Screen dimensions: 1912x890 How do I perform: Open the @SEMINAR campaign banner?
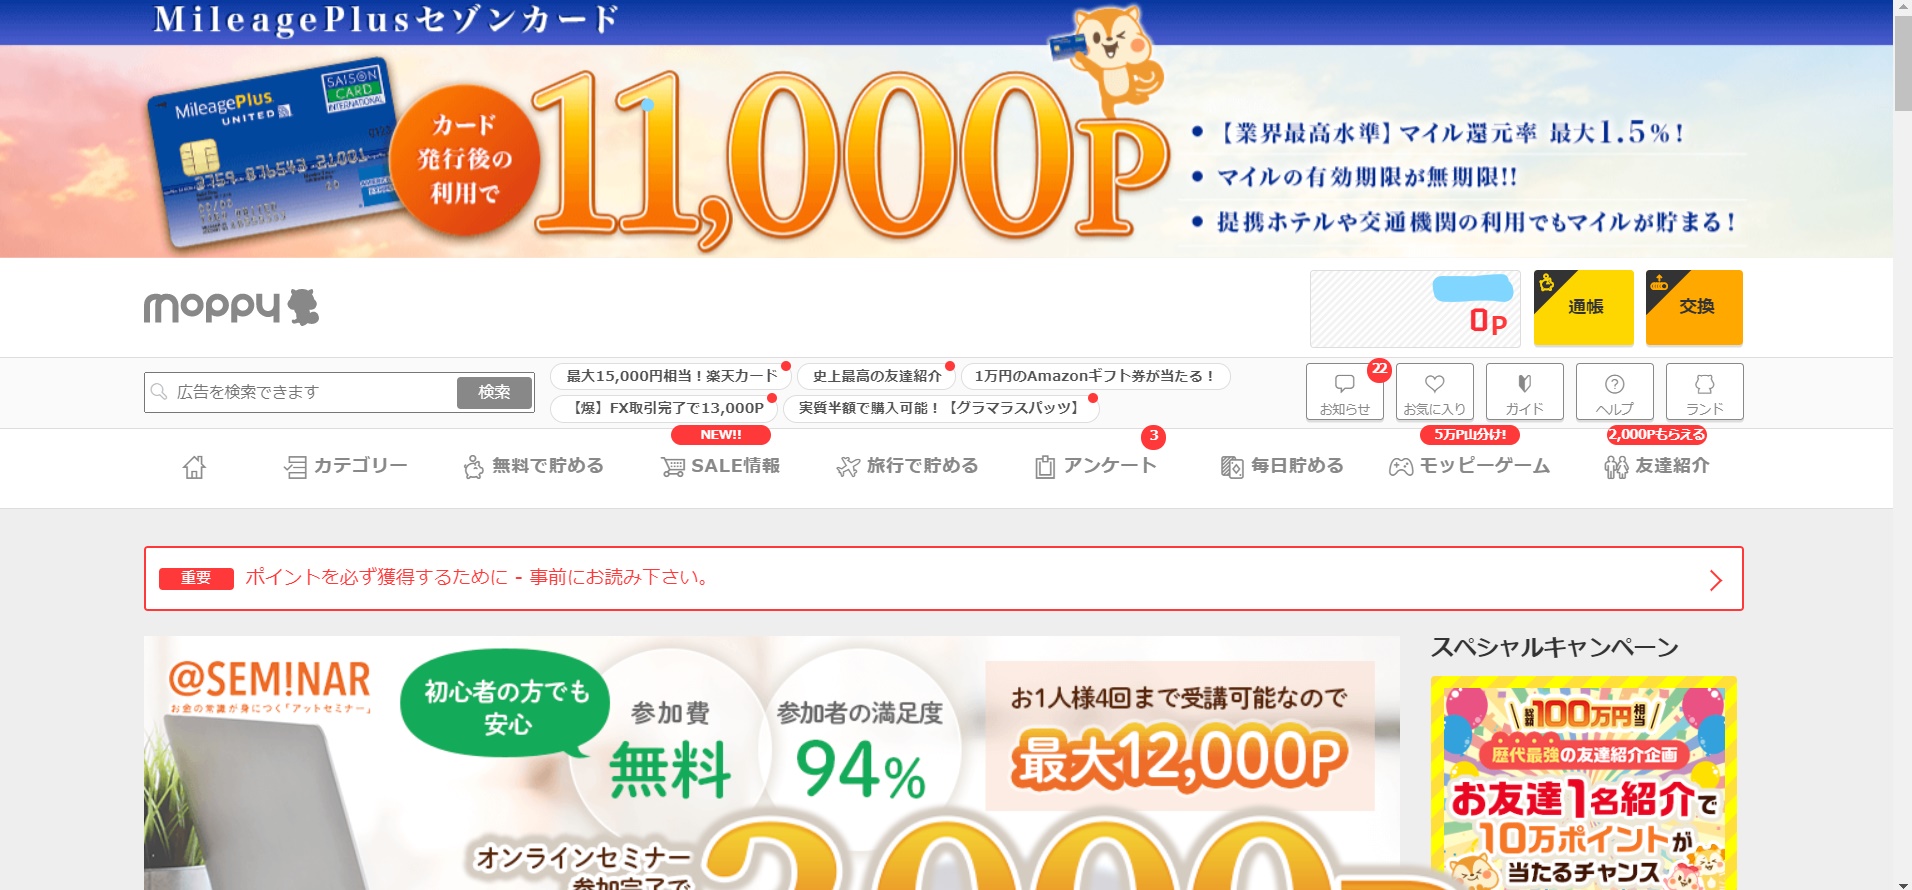point(771,763)
